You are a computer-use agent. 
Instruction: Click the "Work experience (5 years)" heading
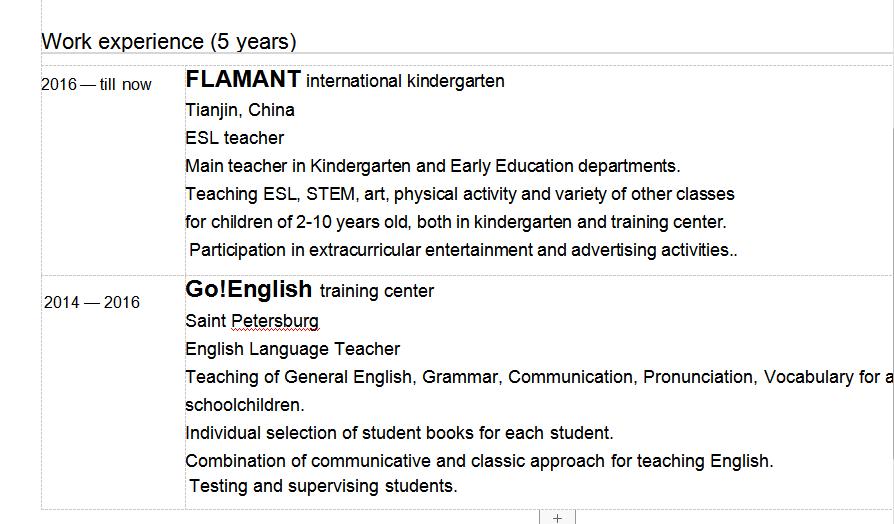[169, 42]
